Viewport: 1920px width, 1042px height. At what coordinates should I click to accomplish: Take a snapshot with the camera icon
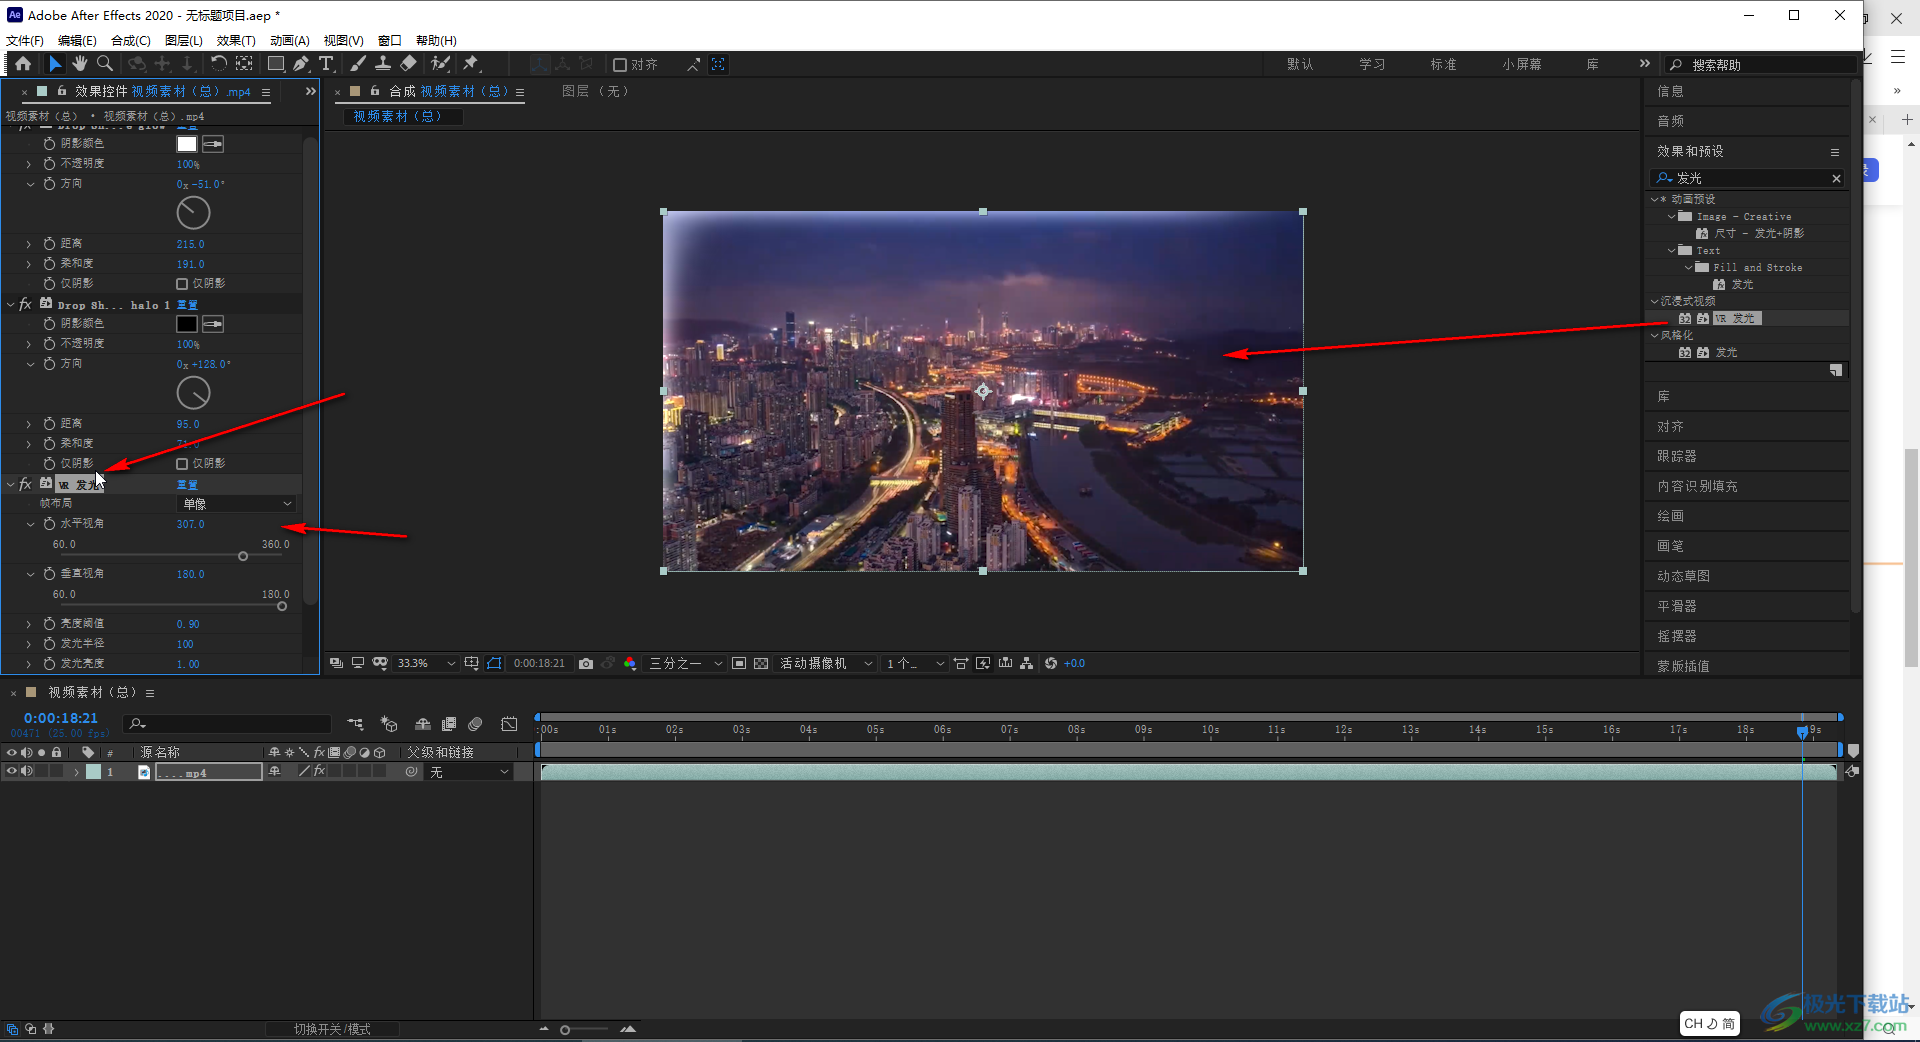[586, 663]
